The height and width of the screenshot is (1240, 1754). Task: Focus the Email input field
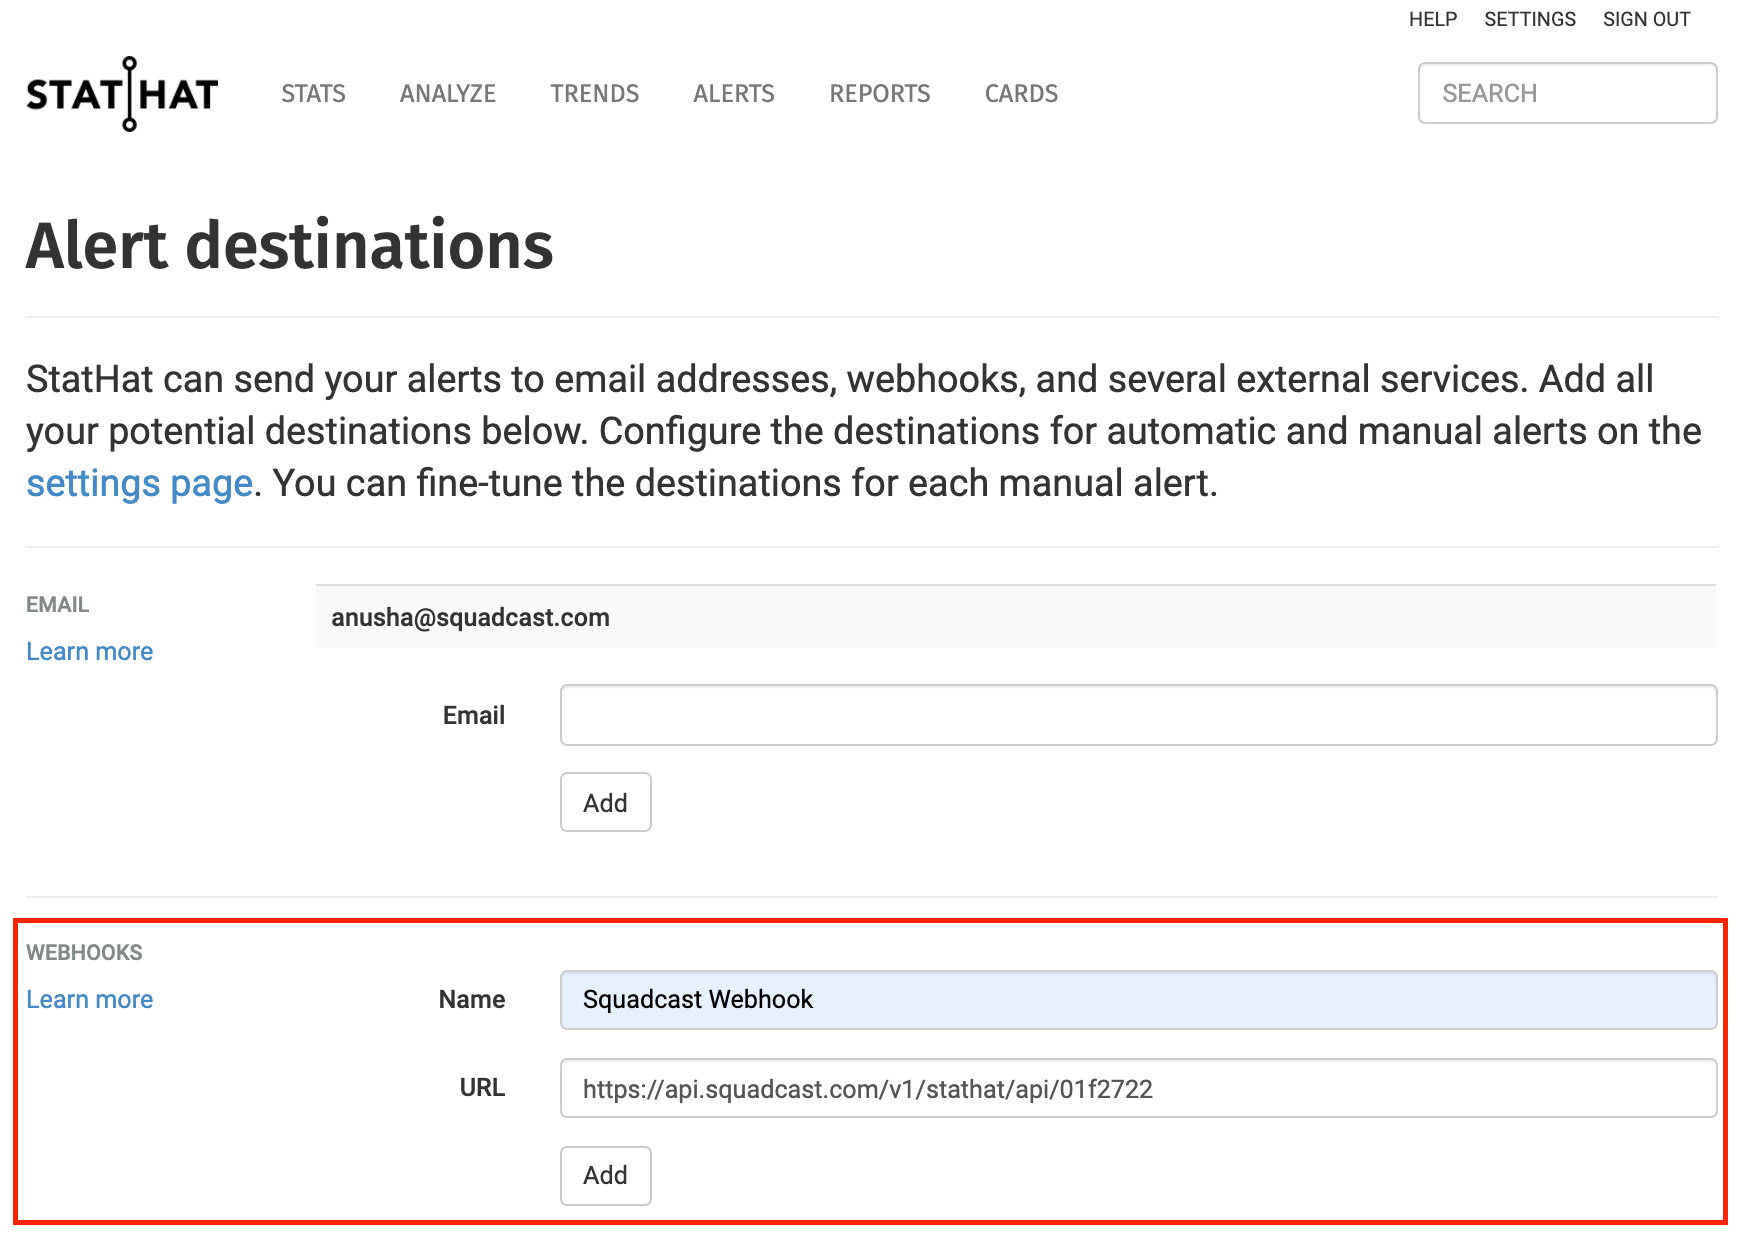pyautogui.click(x=1138, y=715)
